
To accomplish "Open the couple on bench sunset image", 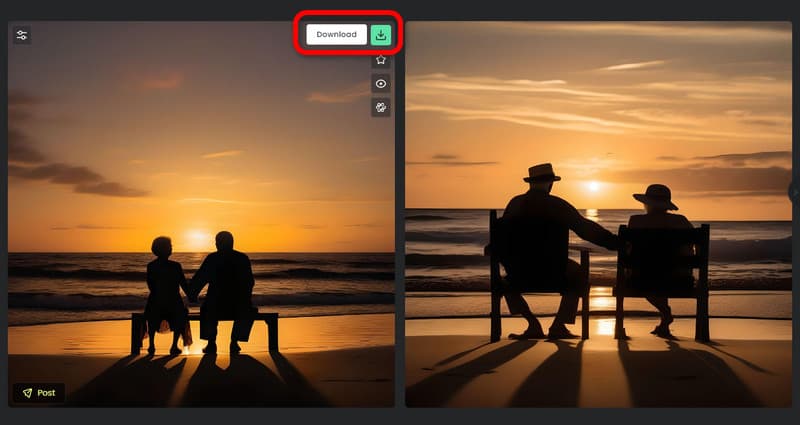I will pyautogui.click(x=201, y=214).
